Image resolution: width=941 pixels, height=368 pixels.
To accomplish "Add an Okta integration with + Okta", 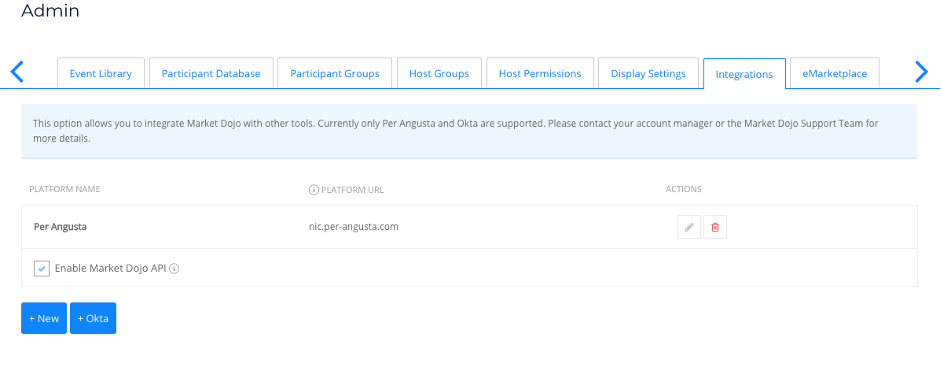I will coord(93,318).
